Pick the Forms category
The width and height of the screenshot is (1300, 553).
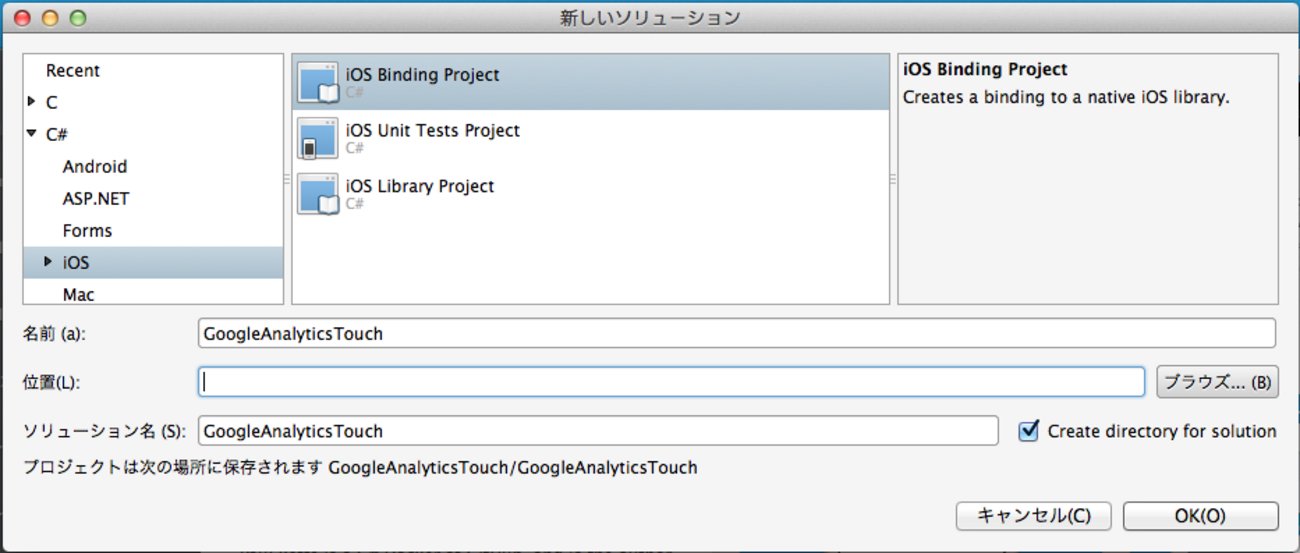[87, 231]
